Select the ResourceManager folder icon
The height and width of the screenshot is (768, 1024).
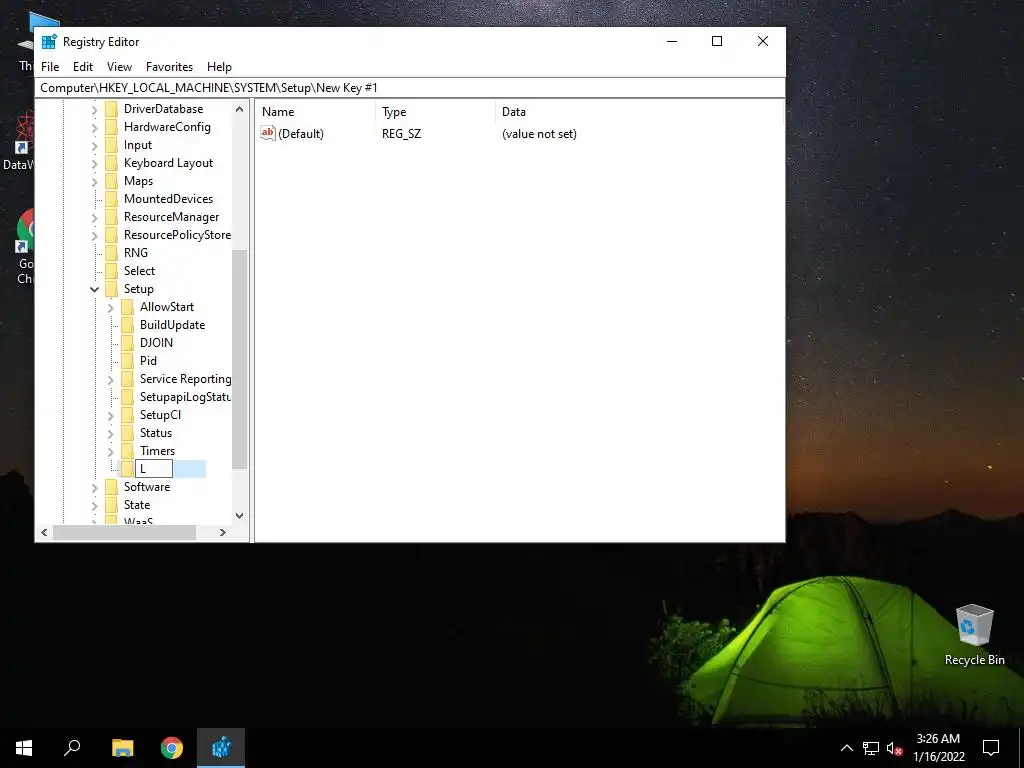pos(112,217)
